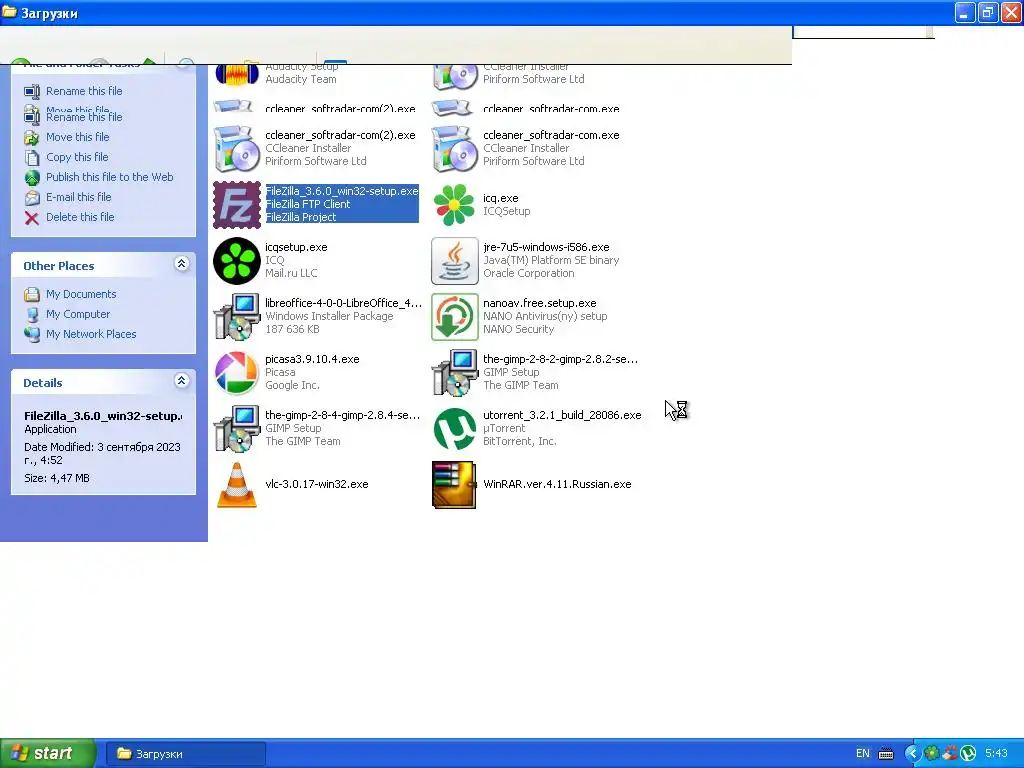Open ICQ from the system tray

click(x=932, y=753)
